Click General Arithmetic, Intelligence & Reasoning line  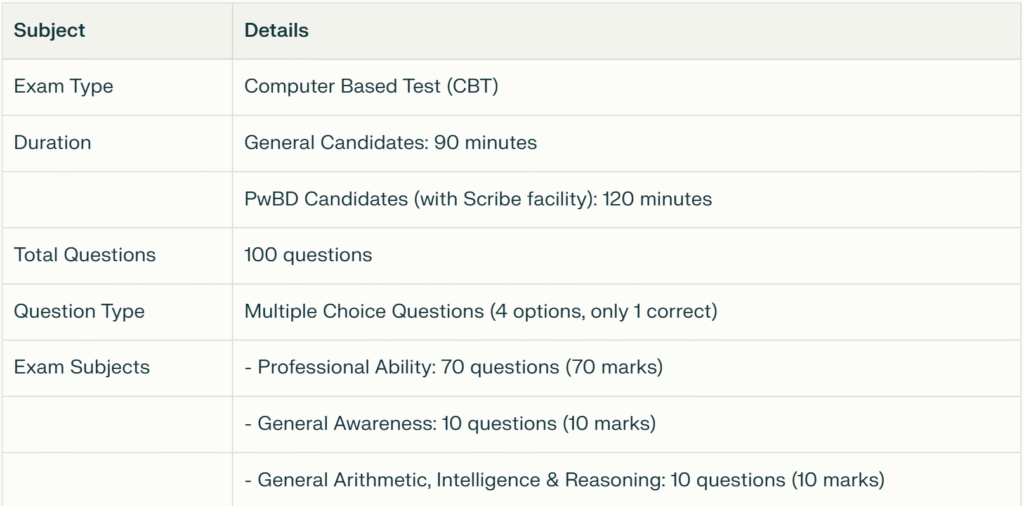[x=565, y=480]
